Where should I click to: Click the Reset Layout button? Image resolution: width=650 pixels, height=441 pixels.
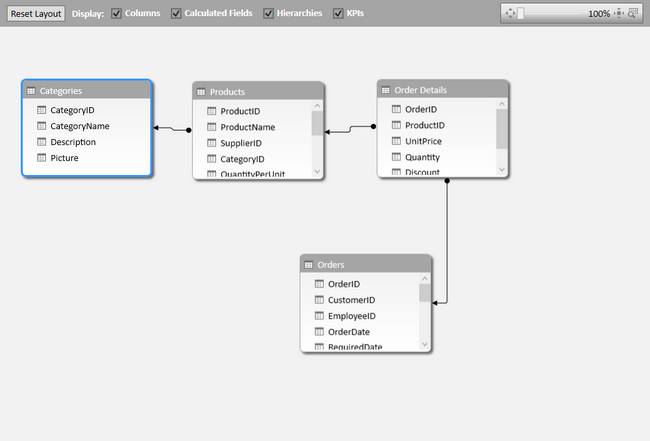point(36,14)
